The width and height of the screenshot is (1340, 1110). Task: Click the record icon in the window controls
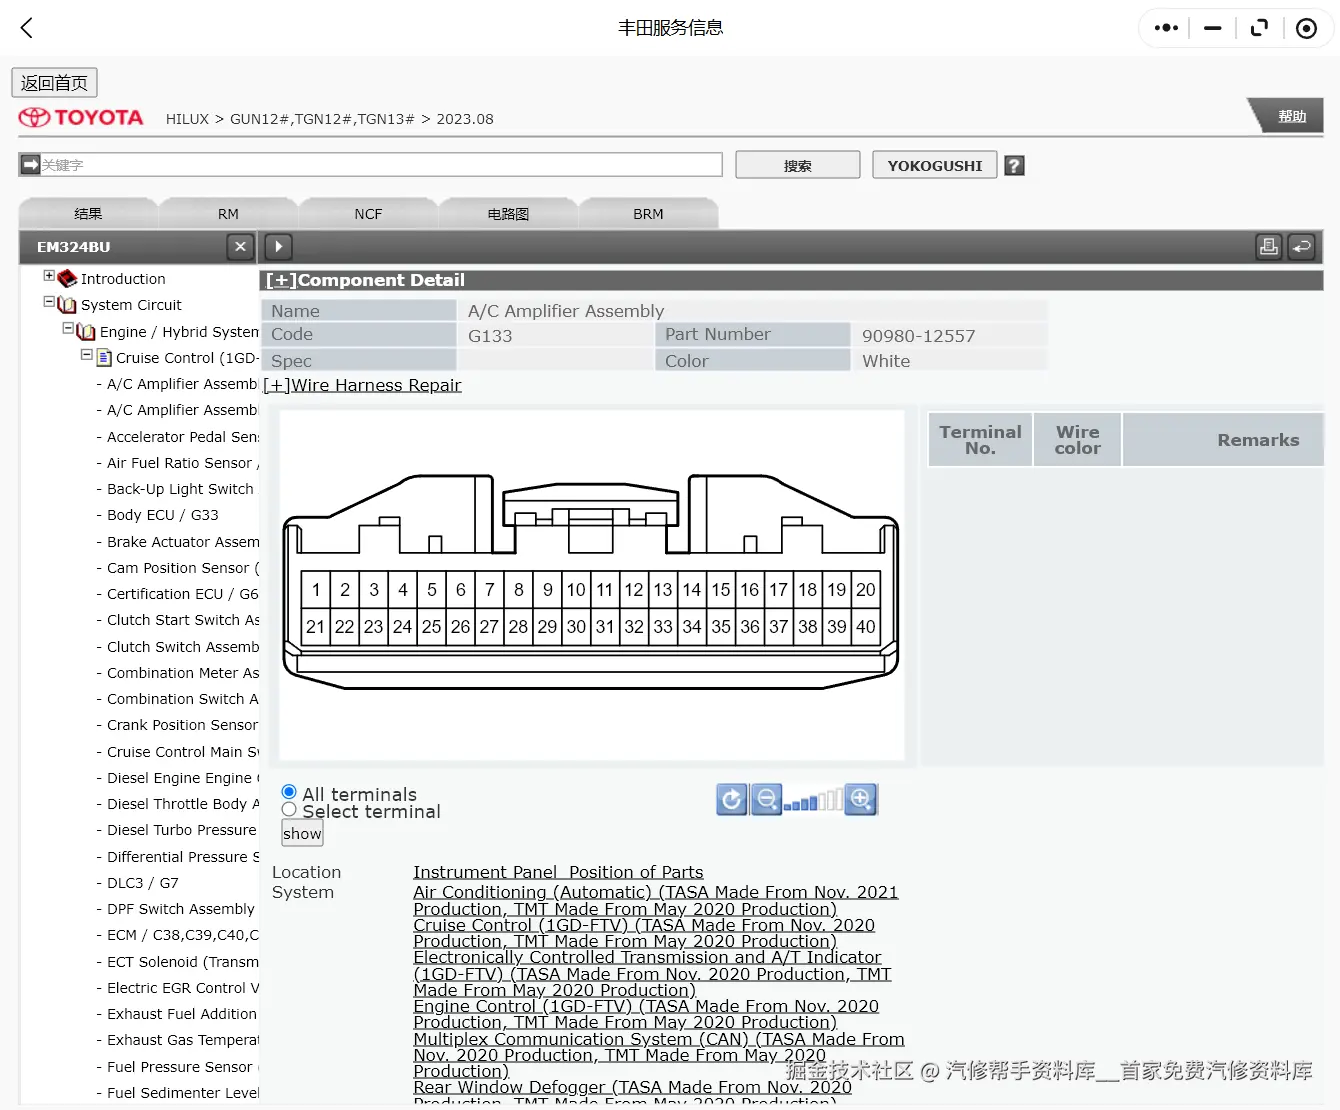(1306, 28)
